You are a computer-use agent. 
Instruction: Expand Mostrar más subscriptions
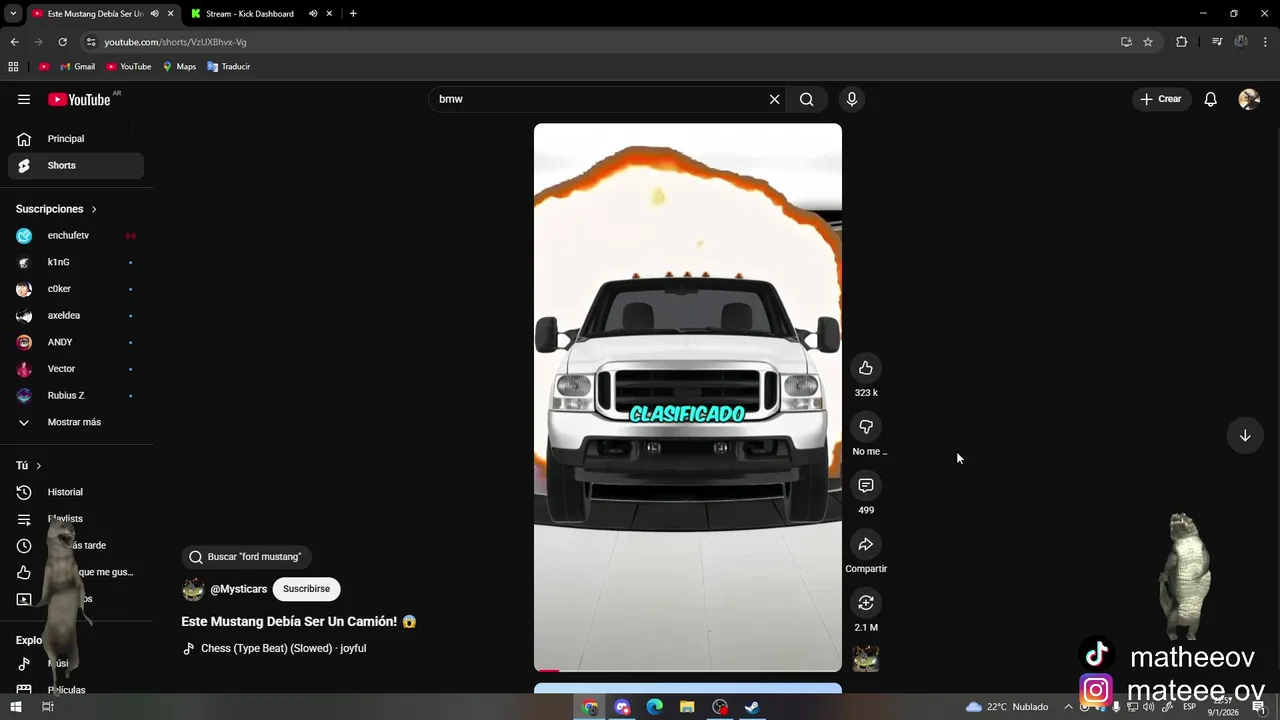76,422
